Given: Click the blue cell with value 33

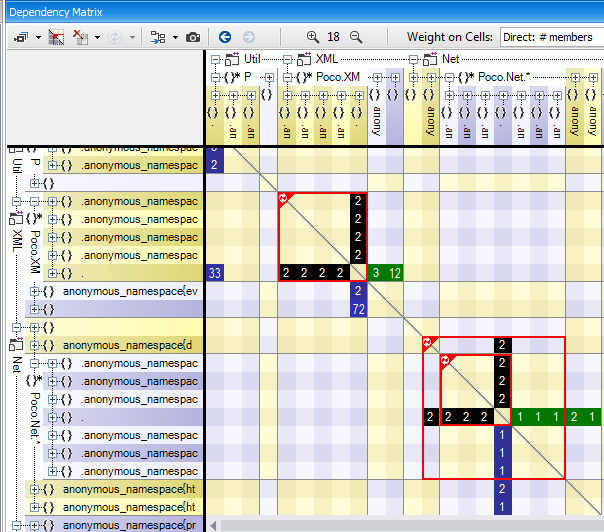Looking at the screenshot, I should 214,273.
